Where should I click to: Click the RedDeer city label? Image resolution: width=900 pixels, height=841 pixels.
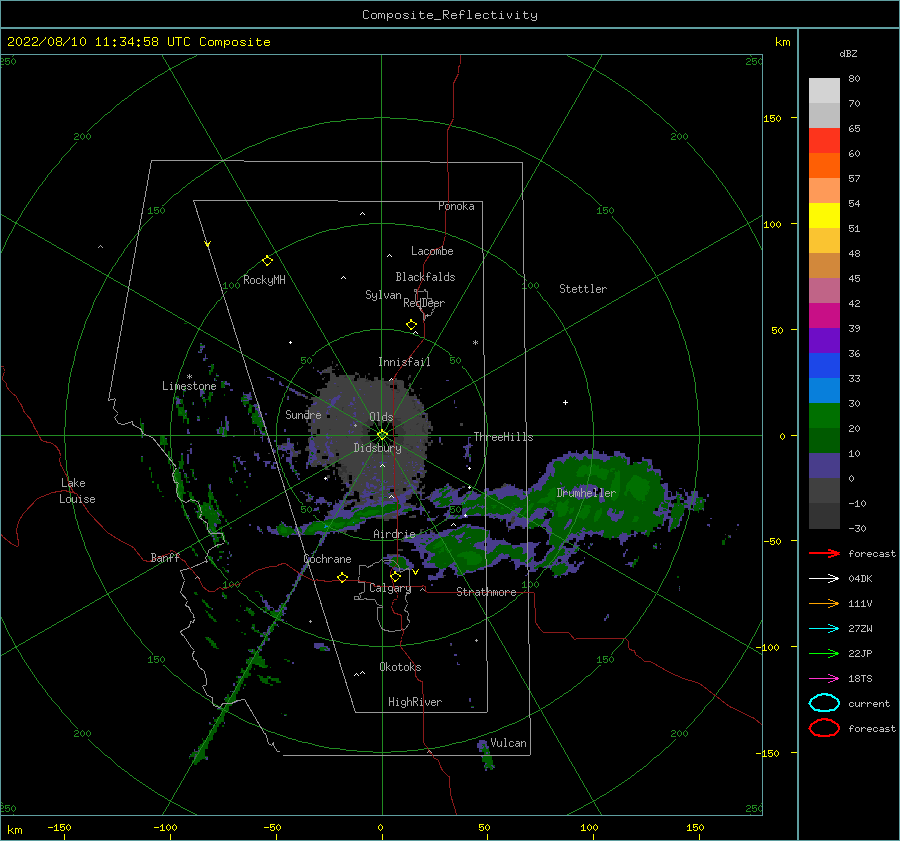[424, 303]
